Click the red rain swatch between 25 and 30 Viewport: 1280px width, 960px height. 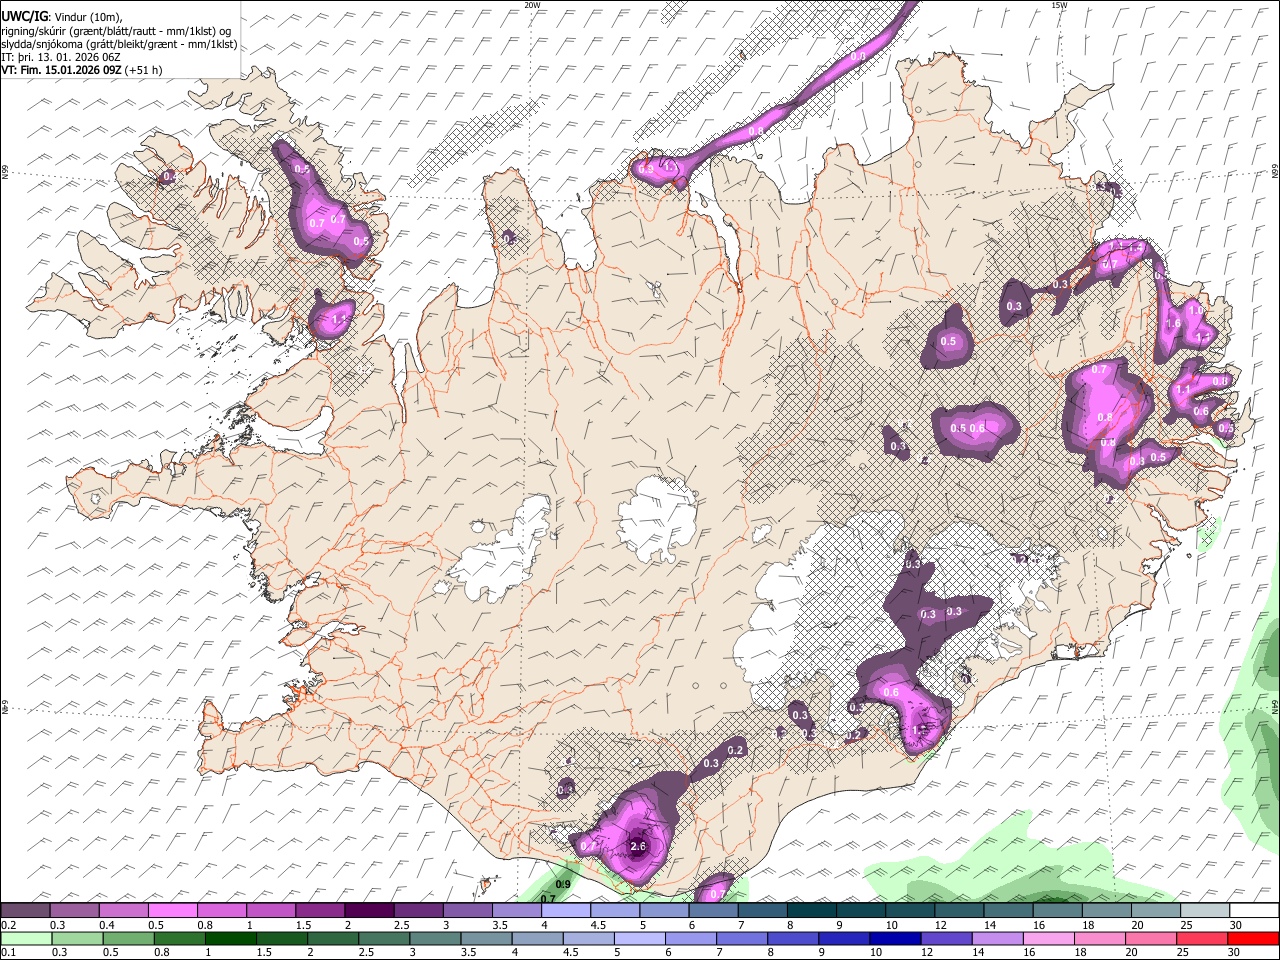(1200, 939)
